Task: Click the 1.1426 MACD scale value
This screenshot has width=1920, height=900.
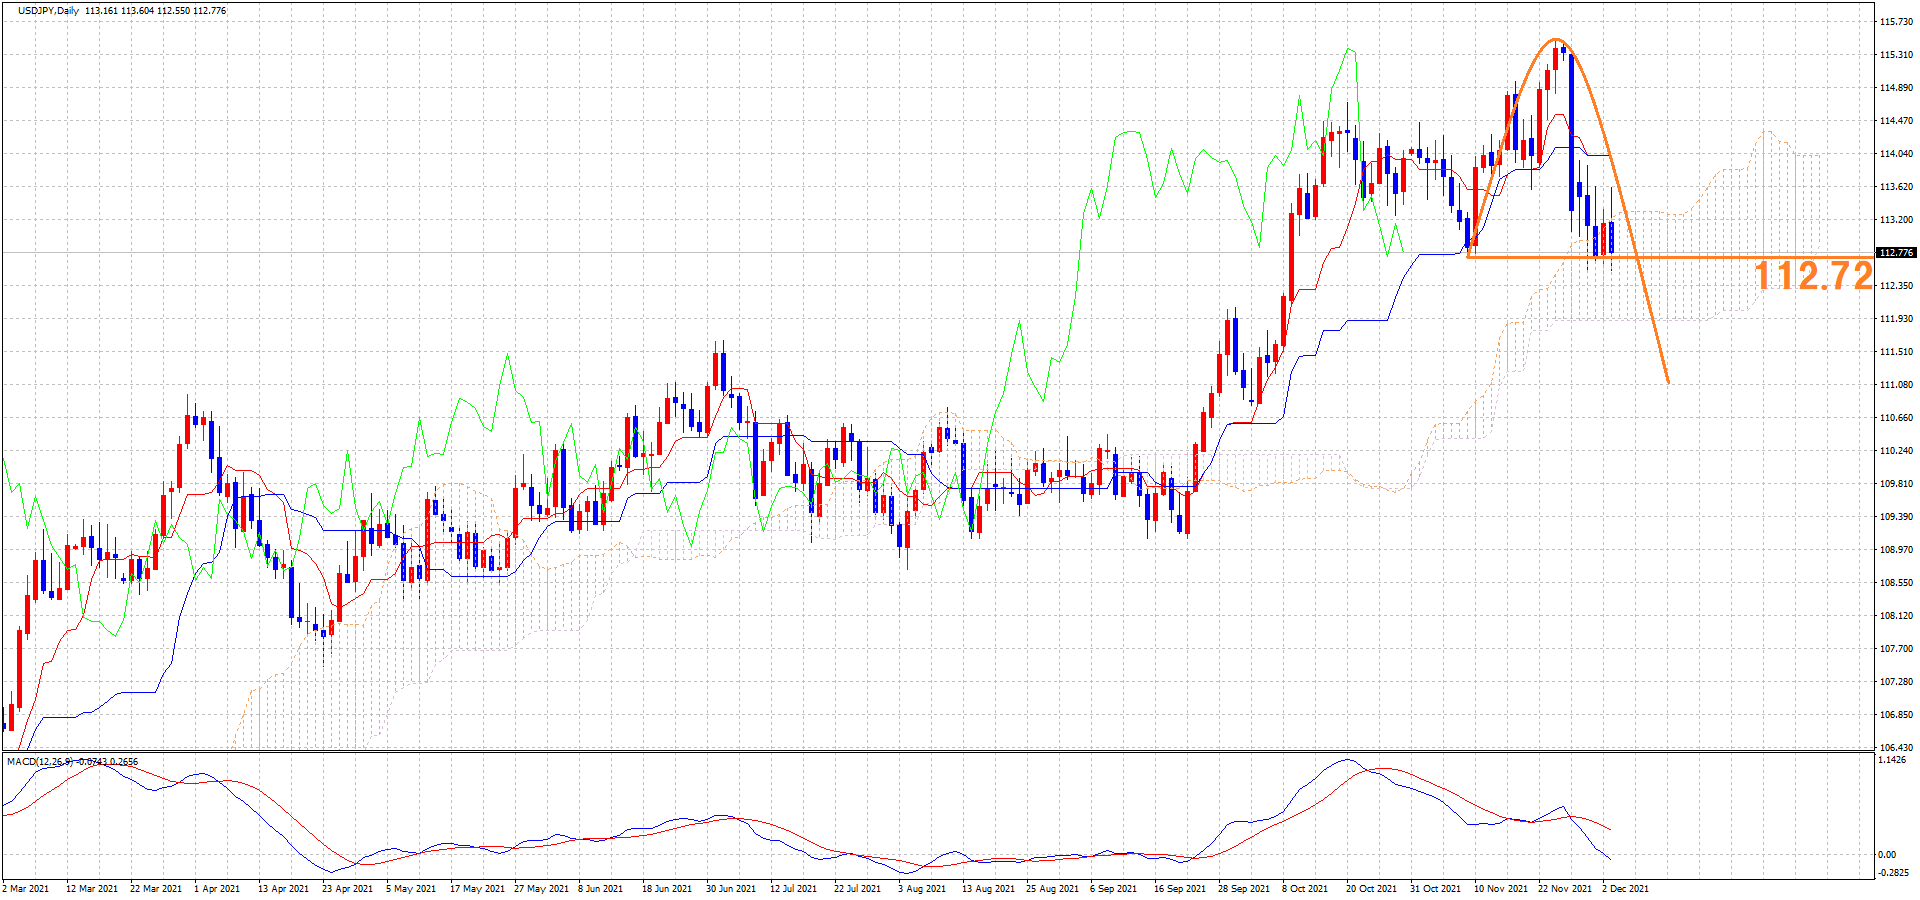Action: tap(1892, 761)
